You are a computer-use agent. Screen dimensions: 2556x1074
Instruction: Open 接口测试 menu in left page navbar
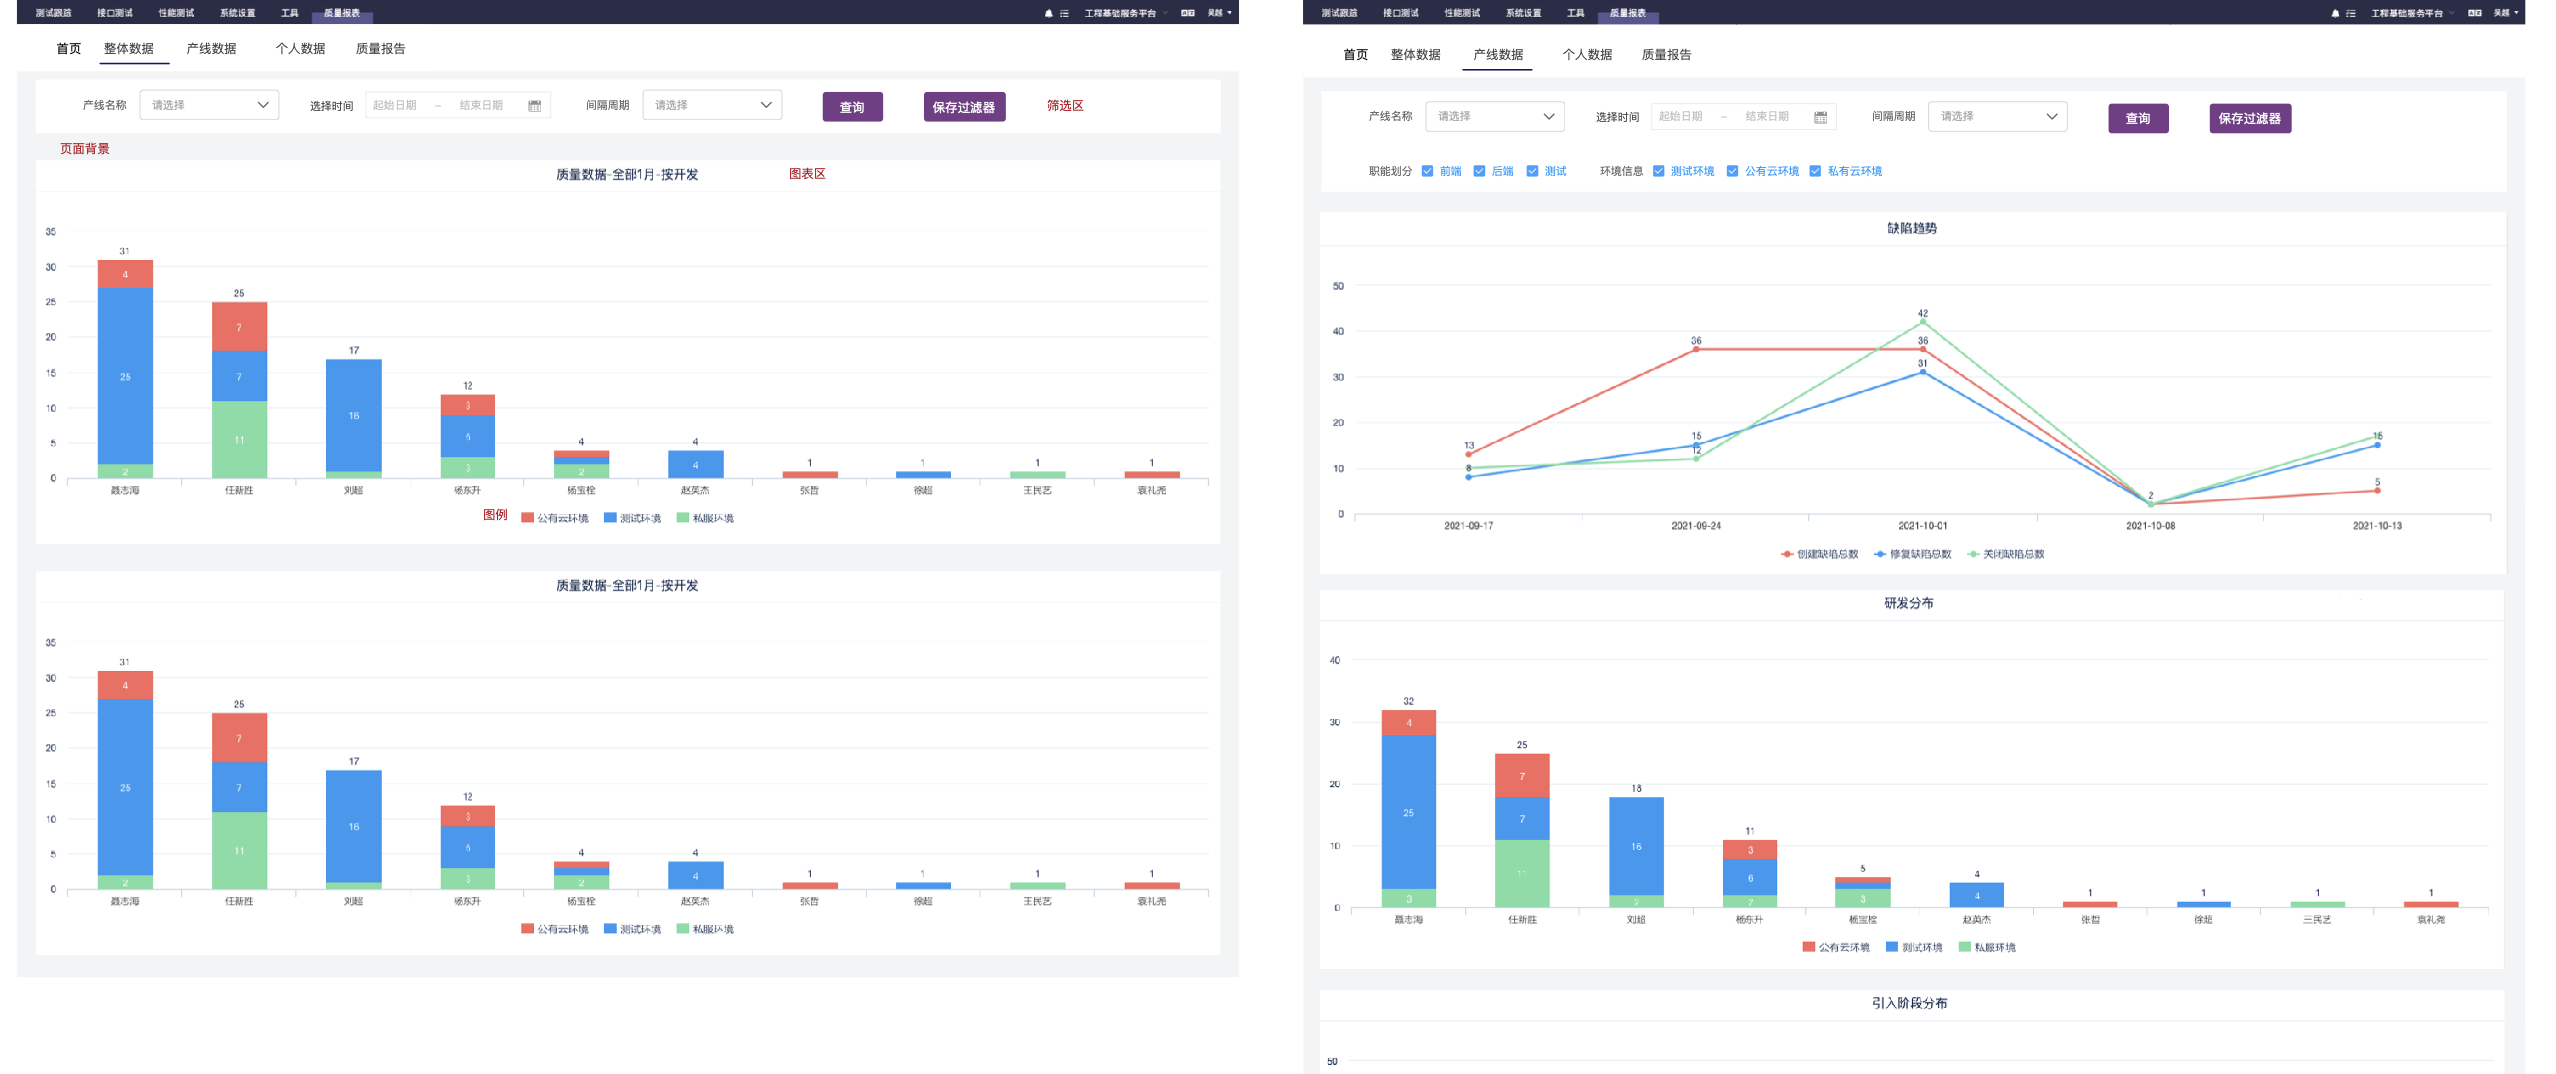click(115, 13)
